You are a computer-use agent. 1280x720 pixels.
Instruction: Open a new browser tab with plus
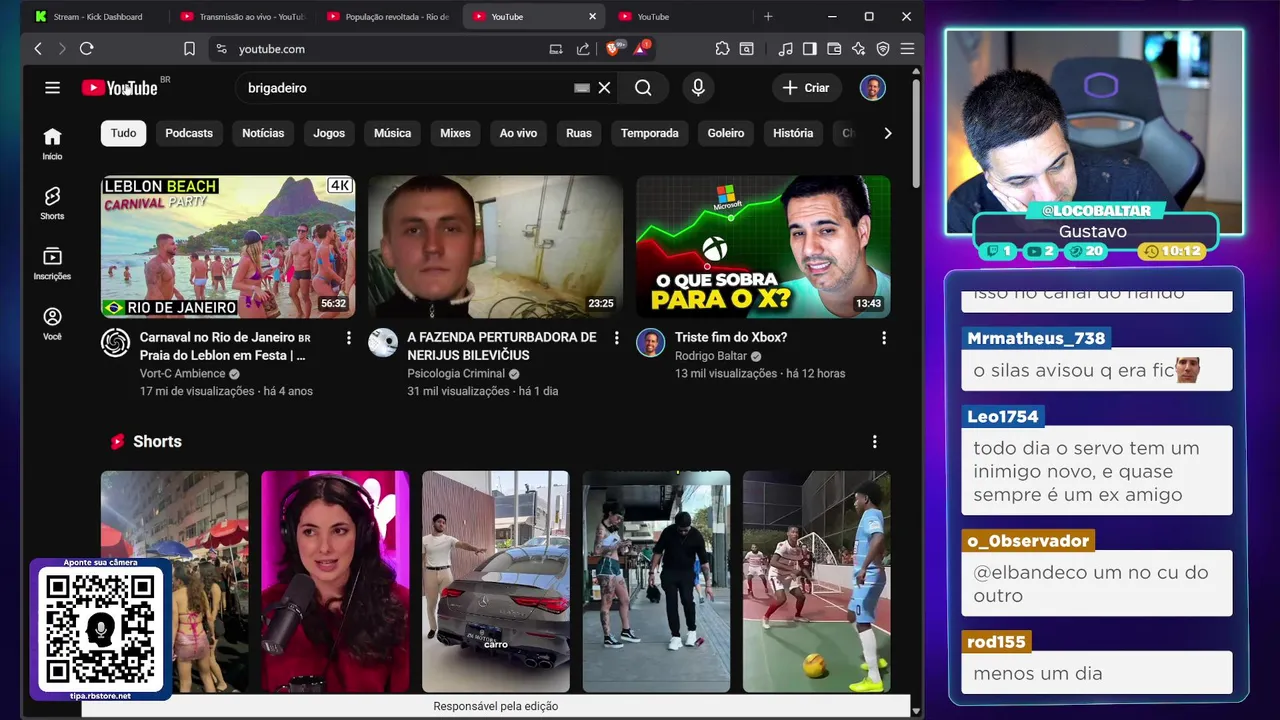point(768,16)
